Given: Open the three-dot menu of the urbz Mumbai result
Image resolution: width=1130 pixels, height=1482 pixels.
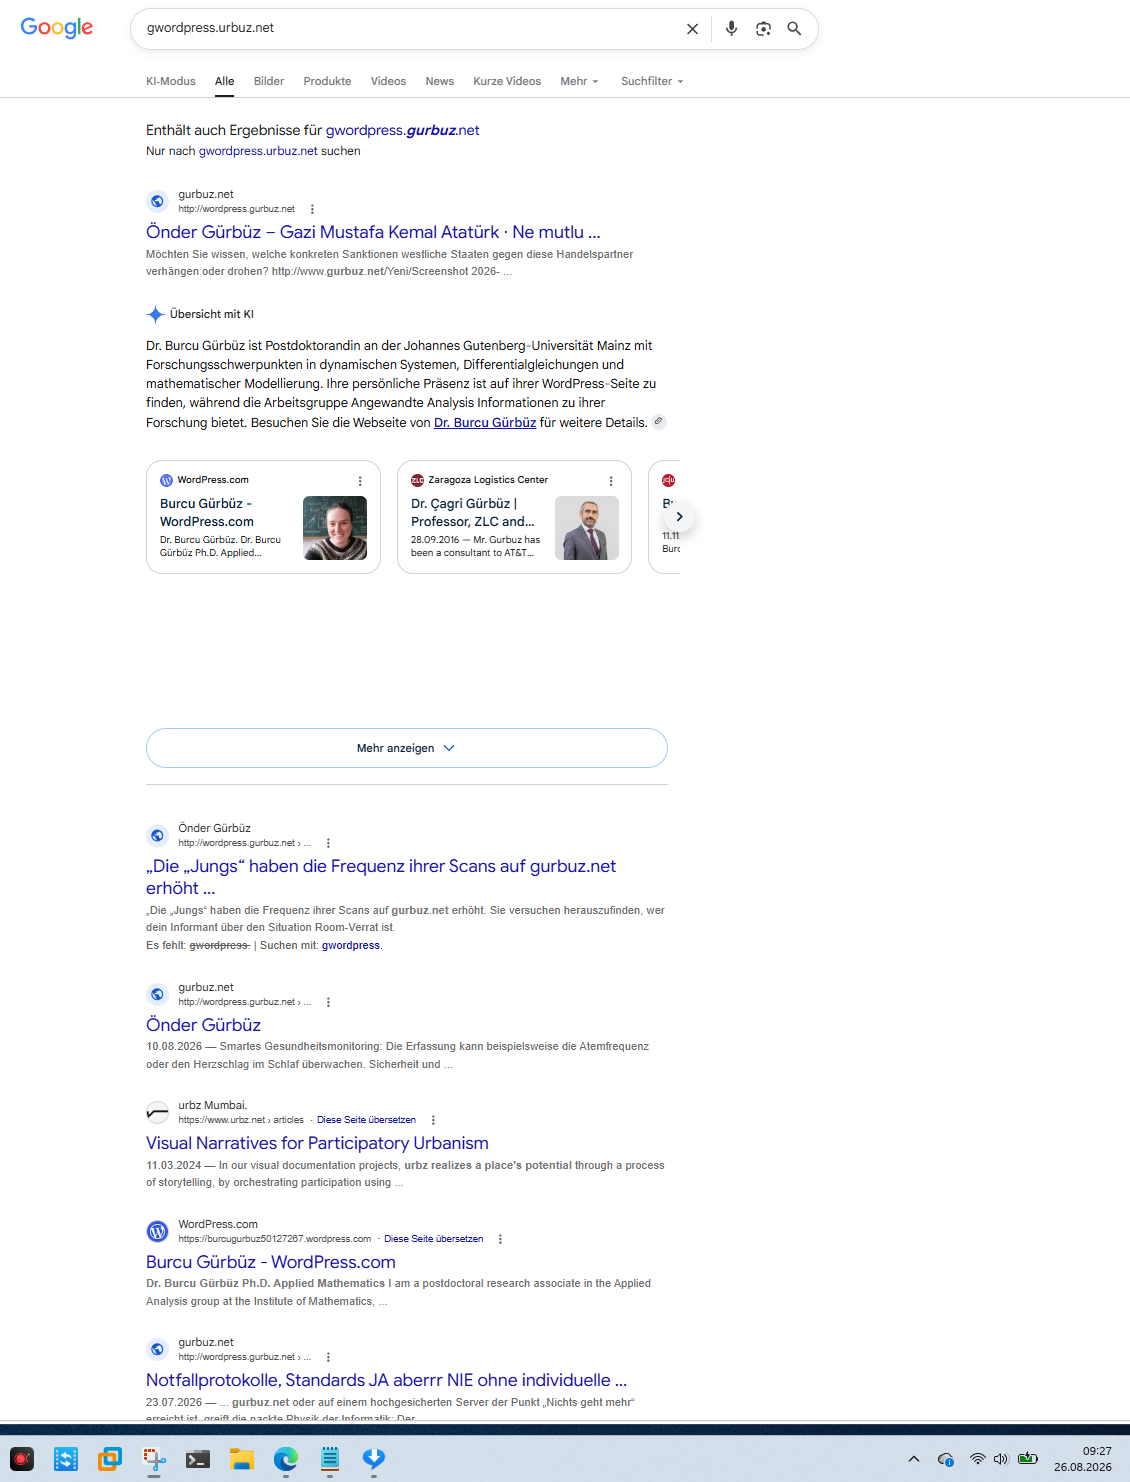Looking at the screenshot, I should point(433,1120).
